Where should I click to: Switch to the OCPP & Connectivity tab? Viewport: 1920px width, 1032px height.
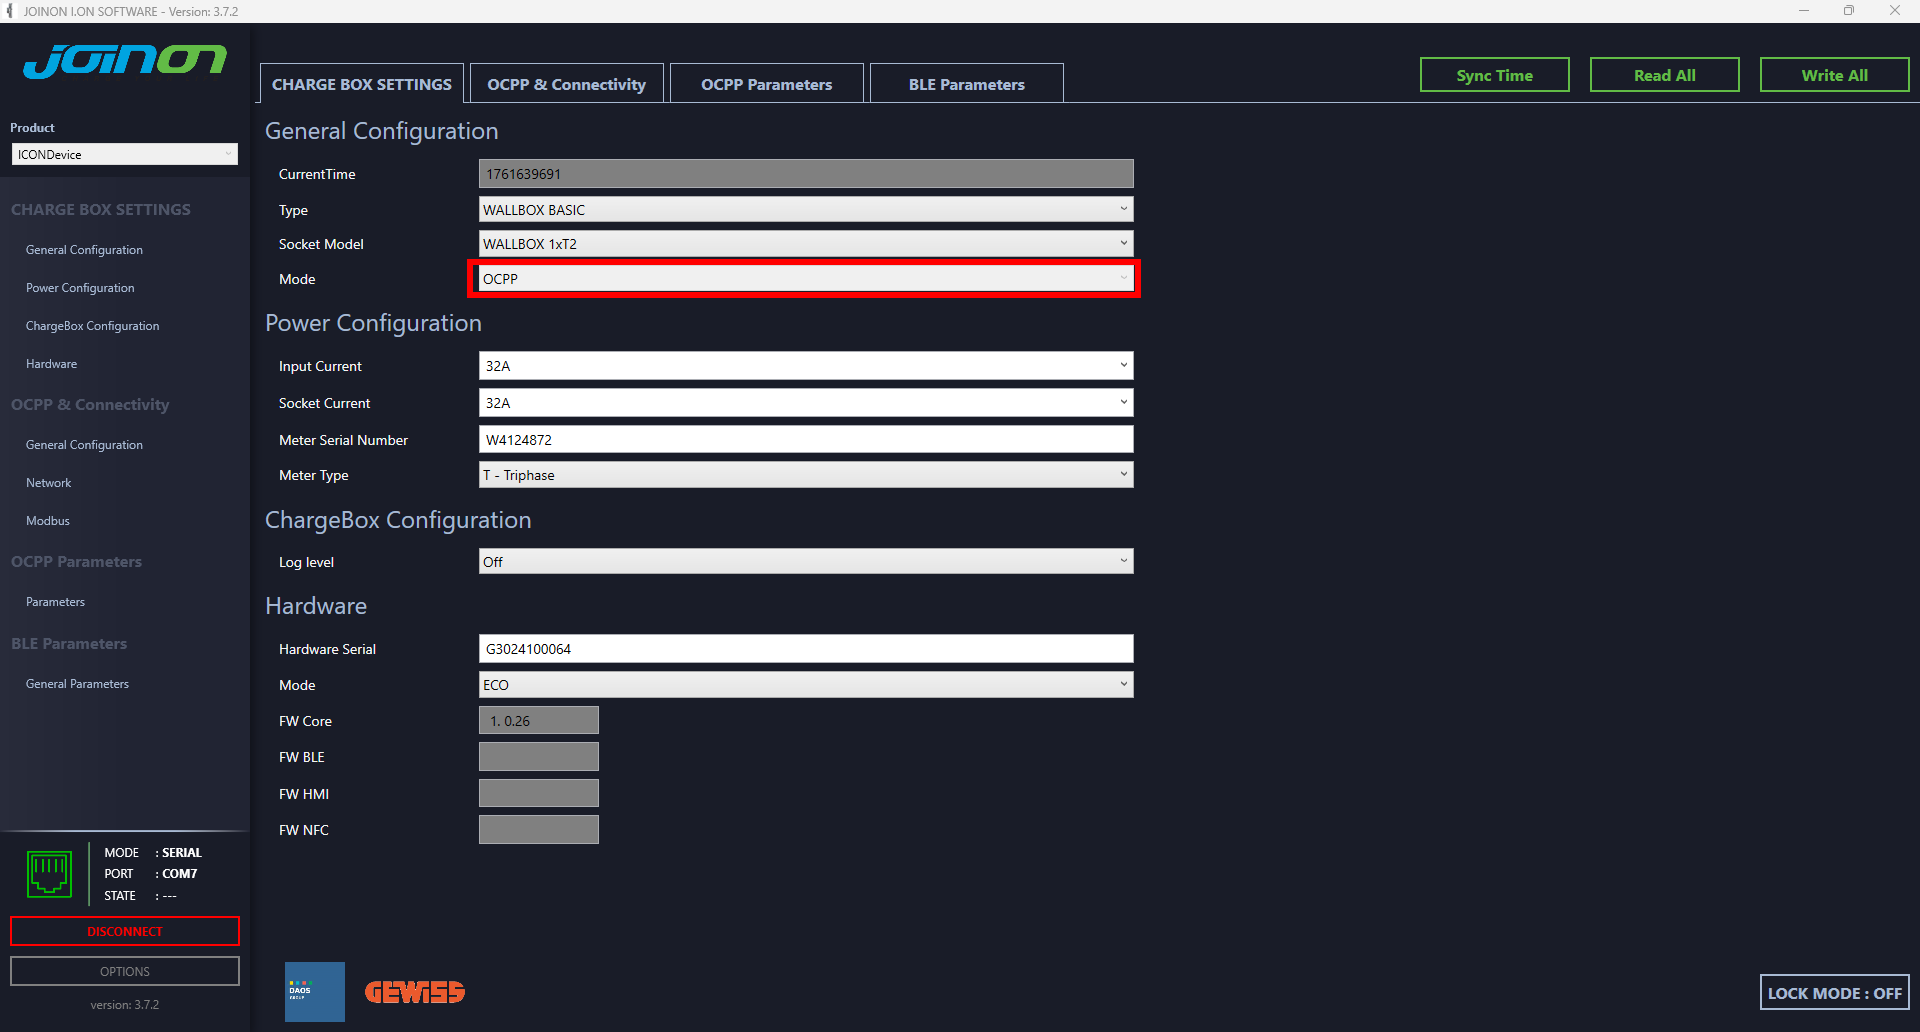pos(566,85)
